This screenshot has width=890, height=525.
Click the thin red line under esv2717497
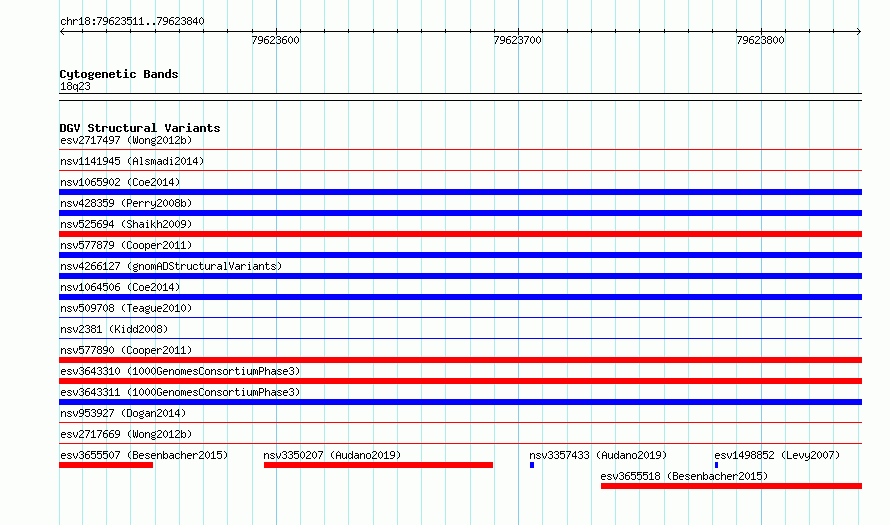(x=460, y=150)
